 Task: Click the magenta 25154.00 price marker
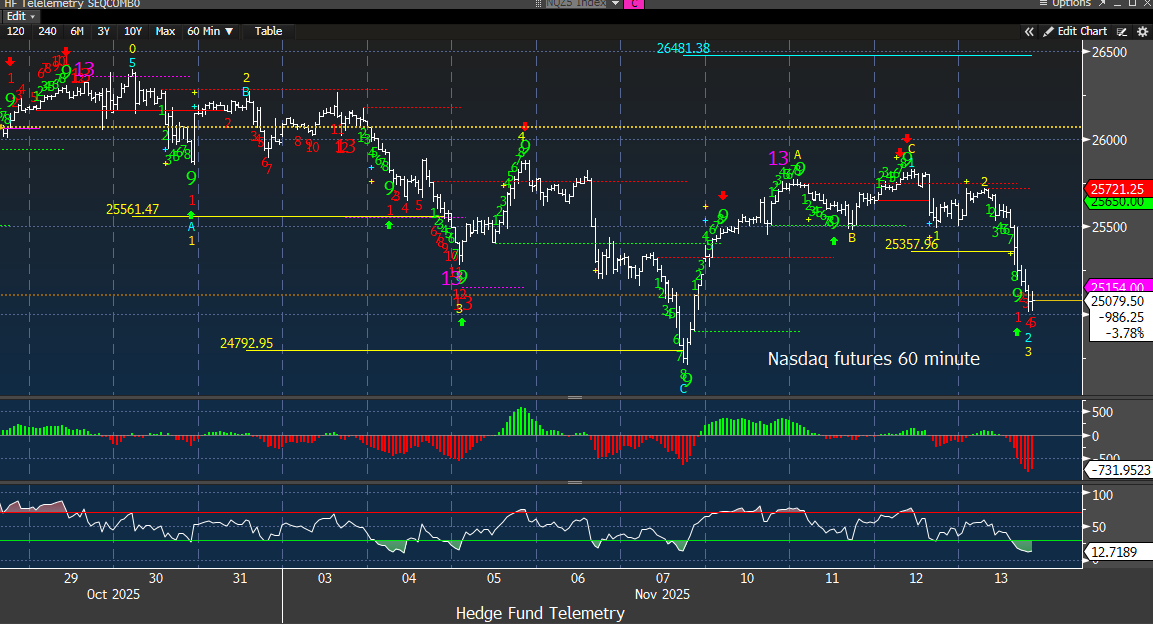pos(1113,286)
